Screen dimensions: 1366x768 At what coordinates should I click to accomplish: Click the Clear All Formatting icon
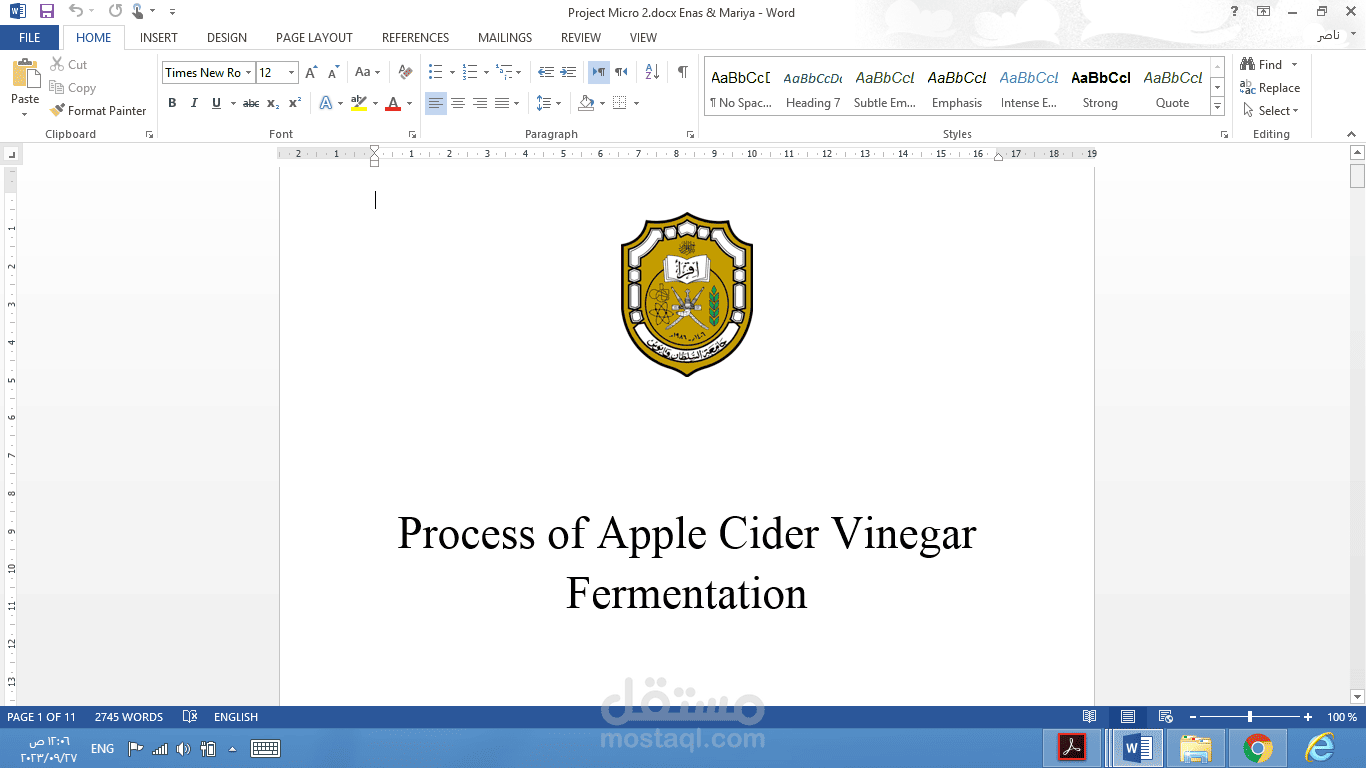click(405, 72)
